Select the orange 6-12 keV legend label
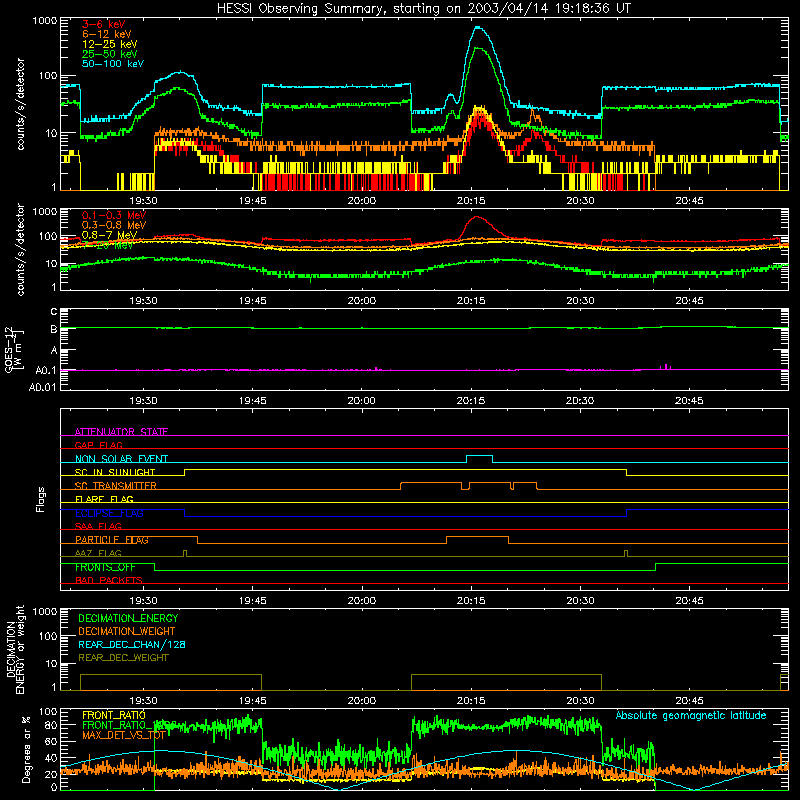 107,34
